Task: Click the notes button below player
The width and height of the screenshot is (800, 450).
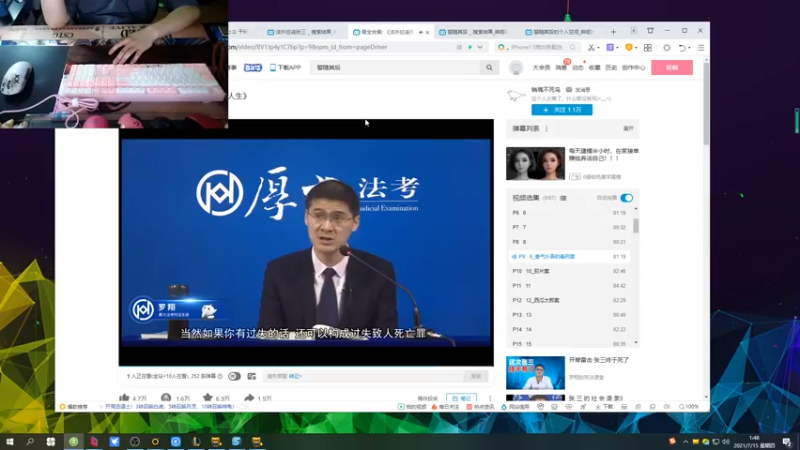Action: point(461,398)
